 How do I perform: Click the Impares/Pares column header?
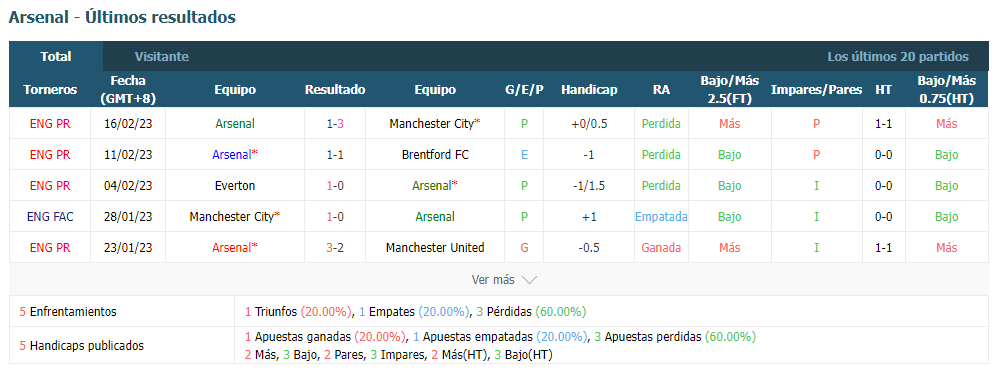coord(816,90)
